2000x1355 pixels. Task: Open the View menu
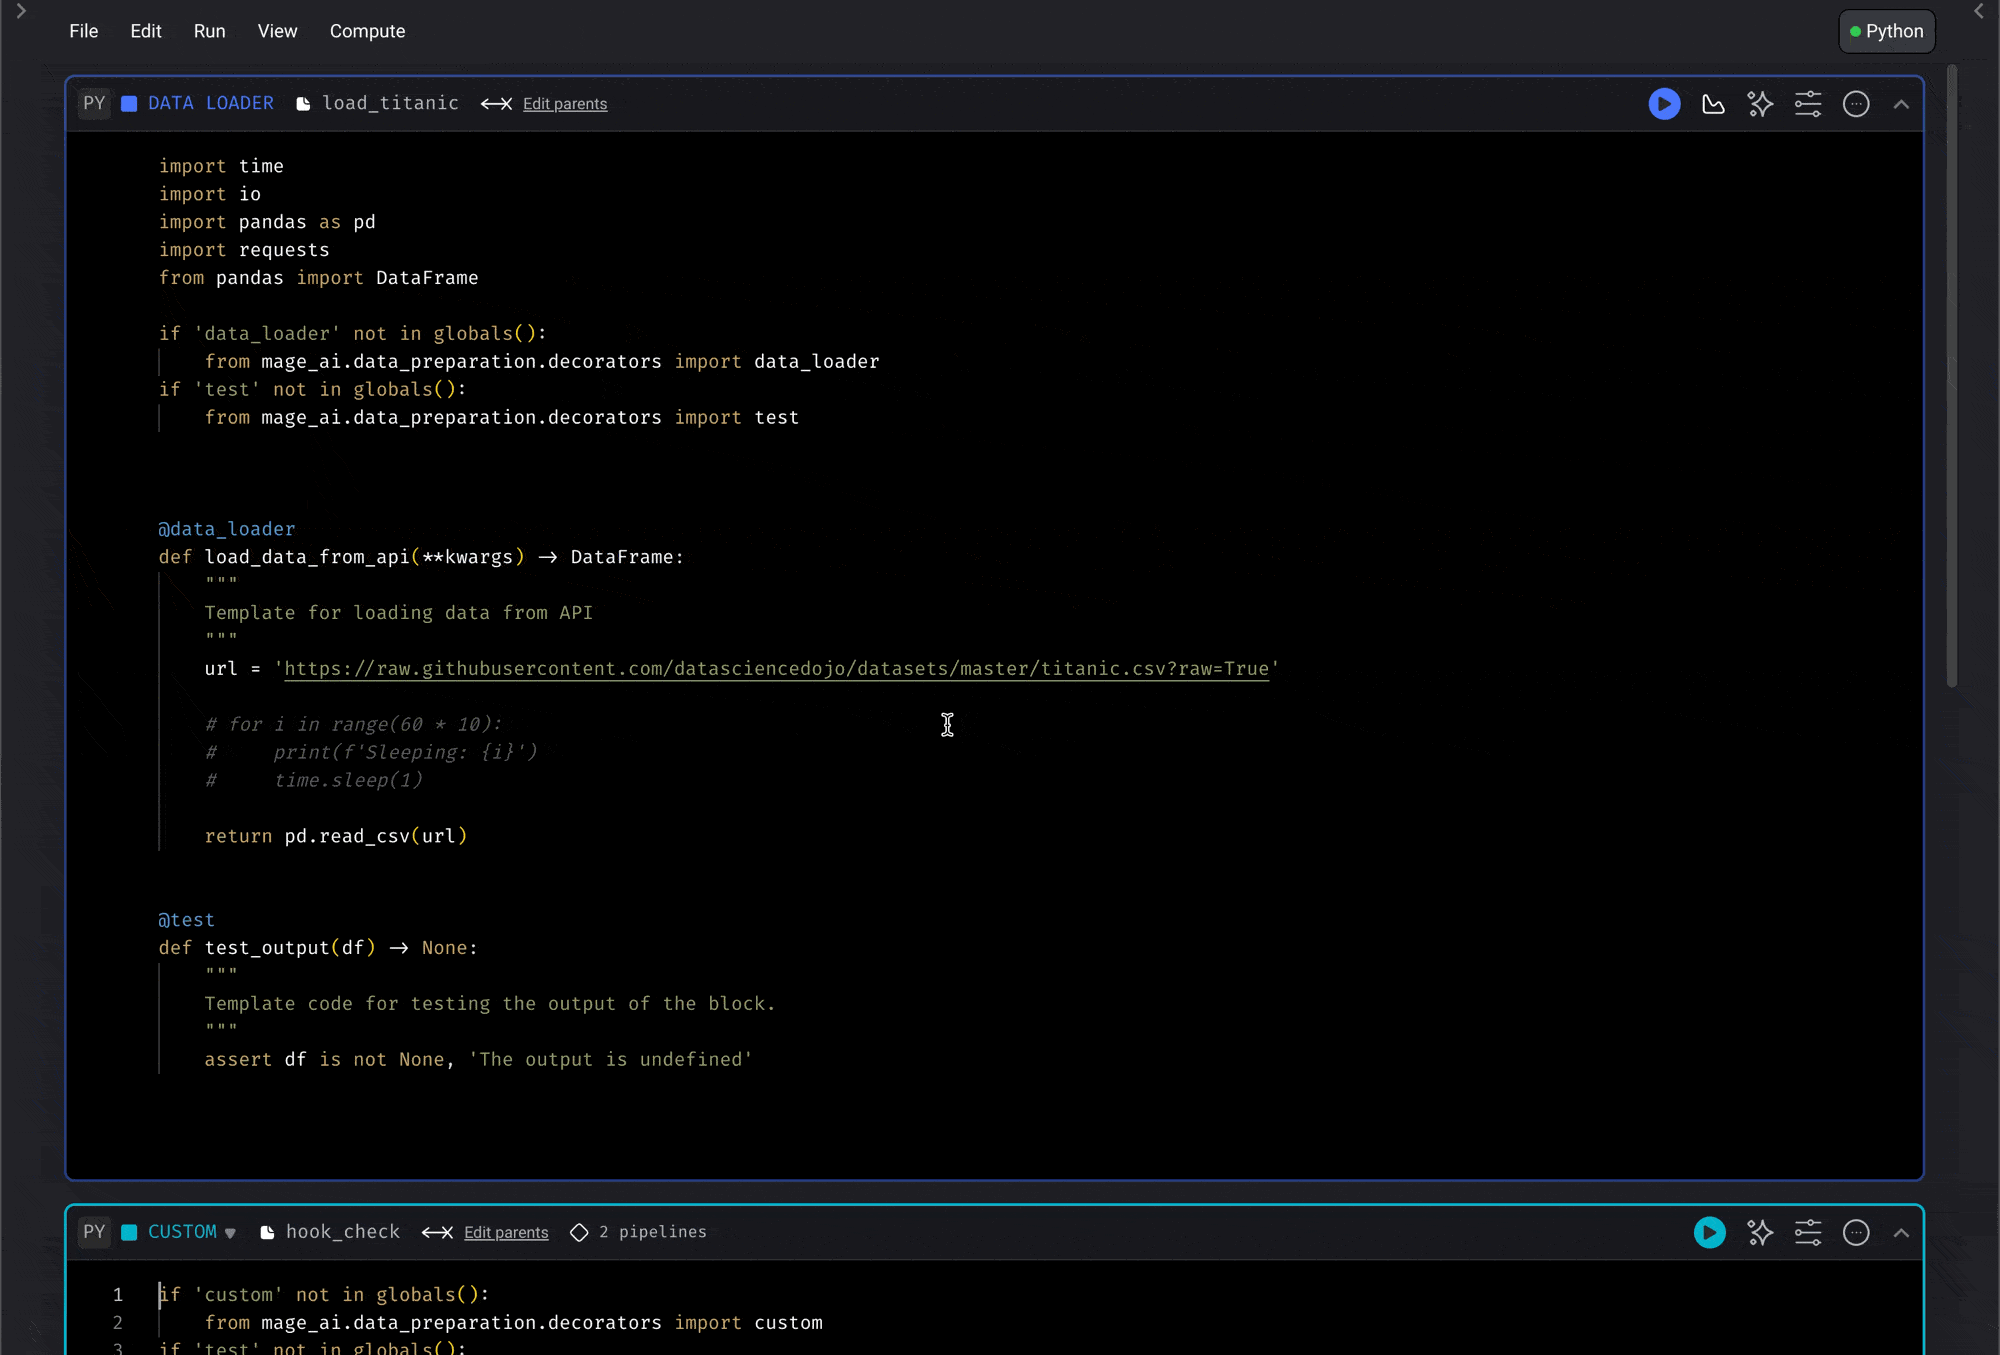pos(277,31)
